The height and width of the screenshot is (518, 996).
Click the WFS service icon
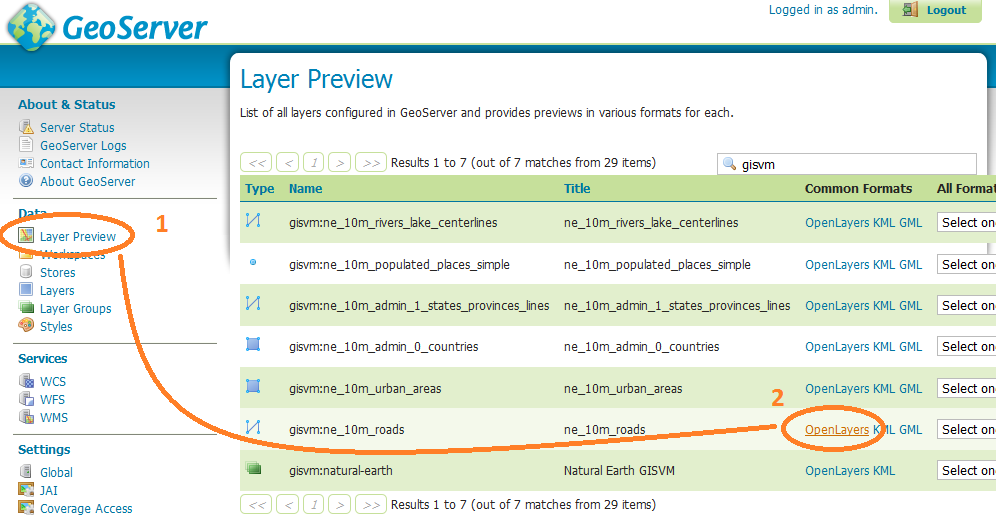[x=26, y=399]
